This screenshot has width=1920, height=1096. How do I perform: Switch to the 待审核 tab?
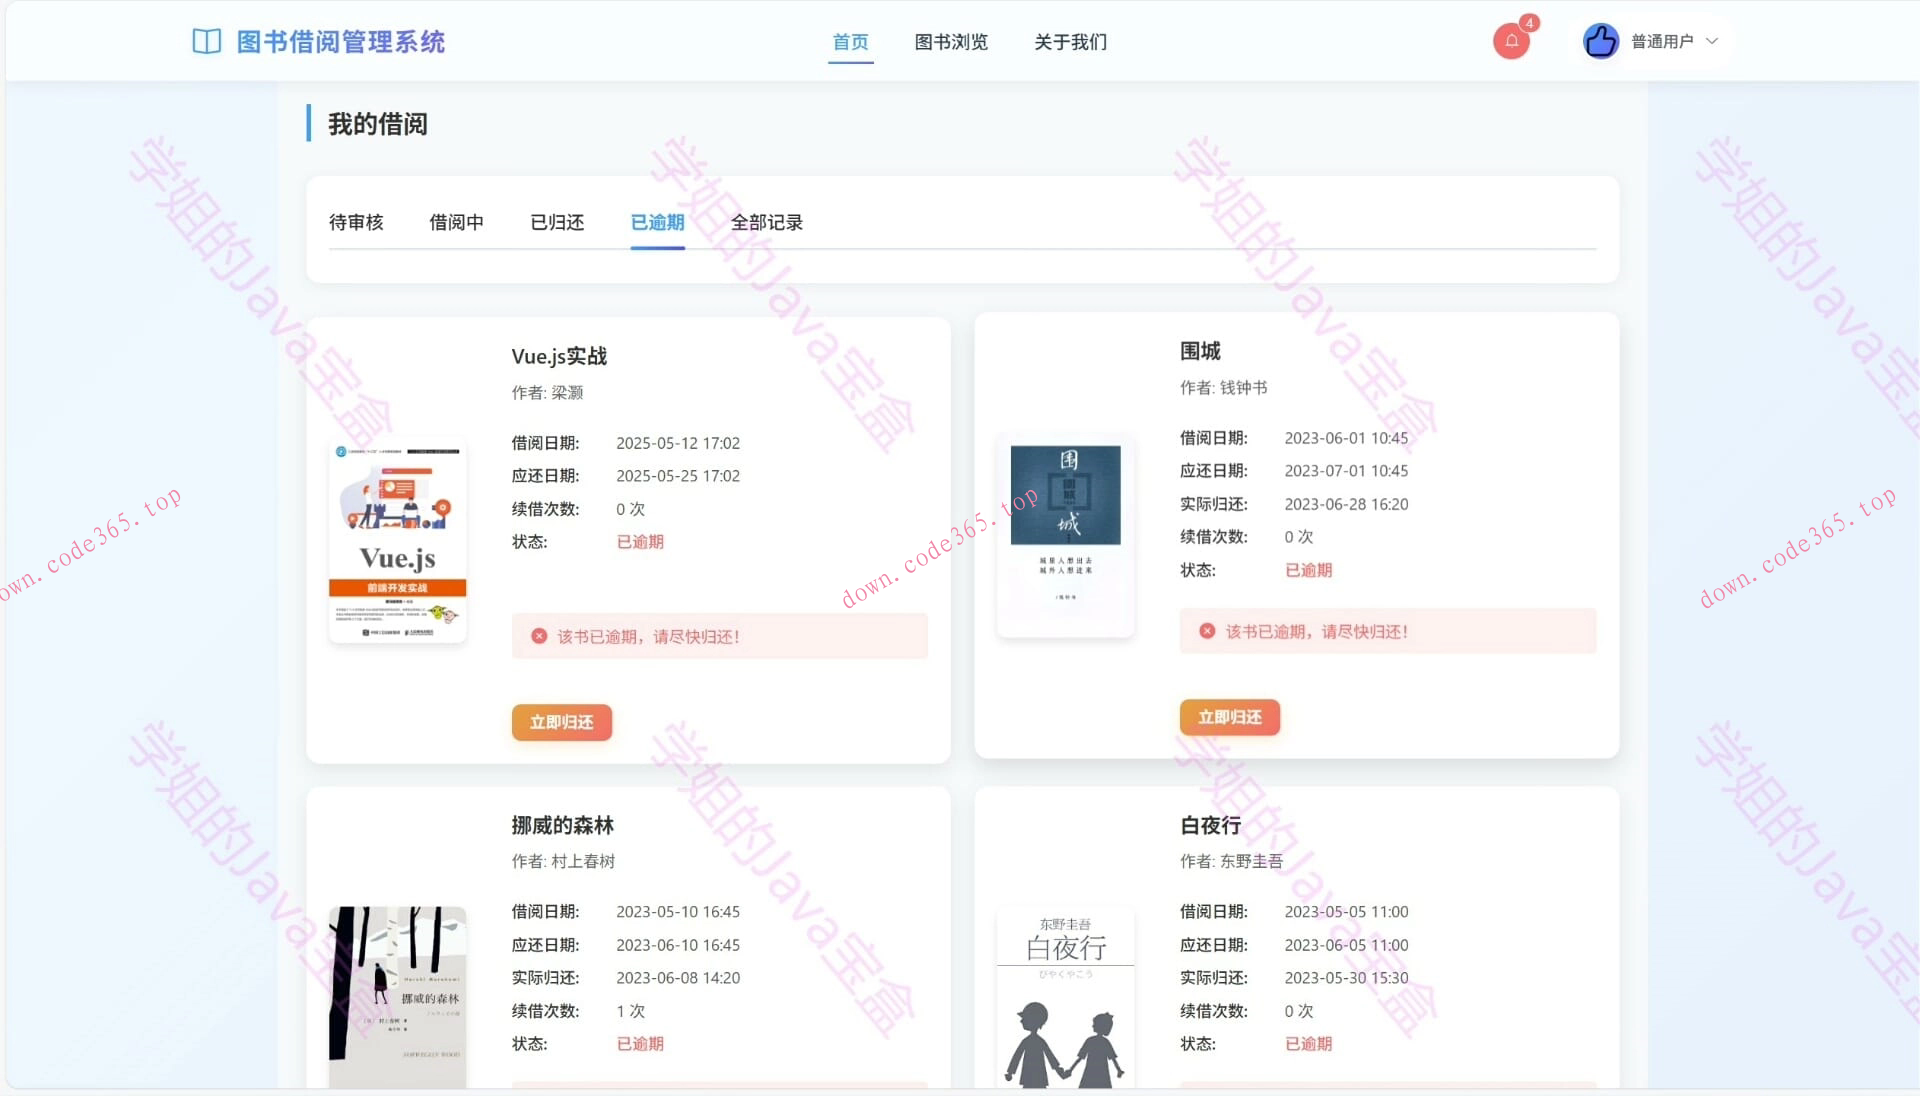tap(357, 222)
